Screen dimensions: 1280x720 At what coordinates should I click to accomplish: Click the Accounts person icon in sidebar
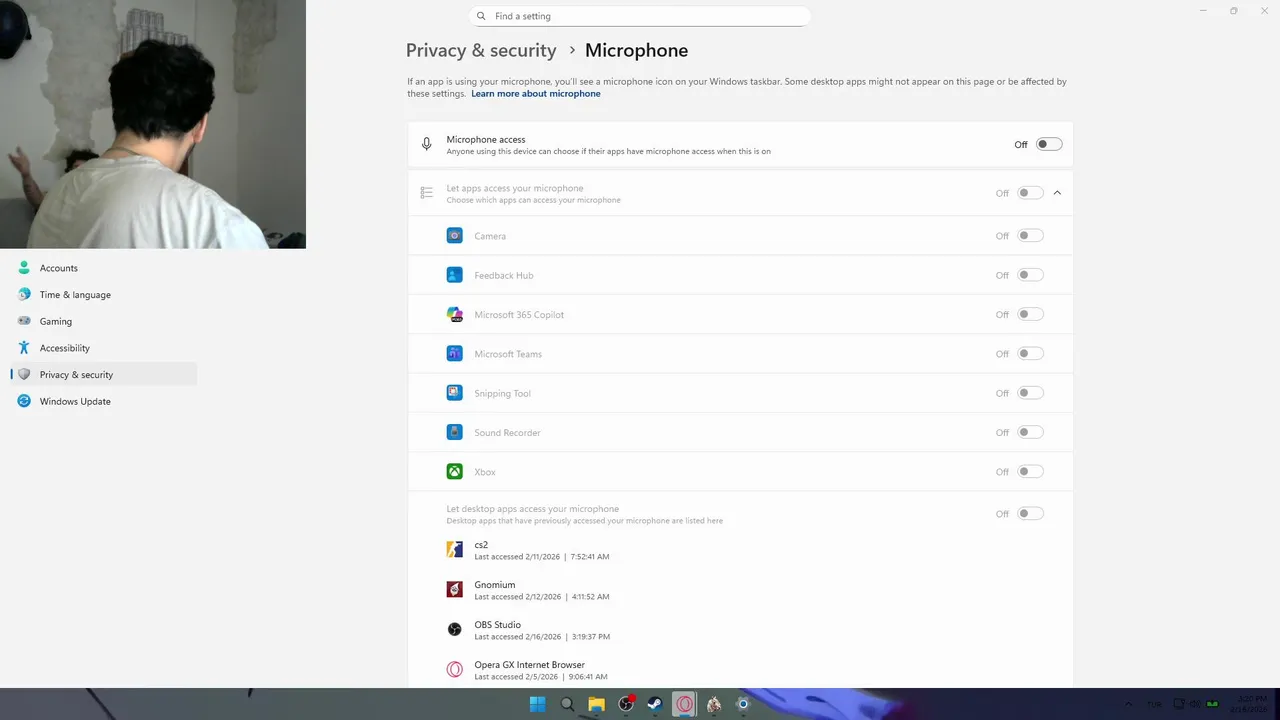pyautogui.click(x=24, y=268)
